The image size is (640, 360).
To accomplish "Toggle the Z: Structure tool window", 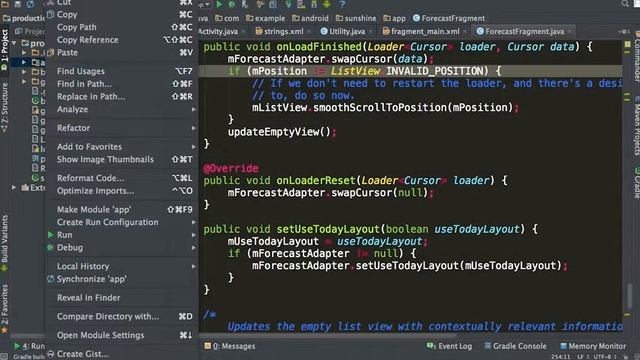I will point(4,107).
